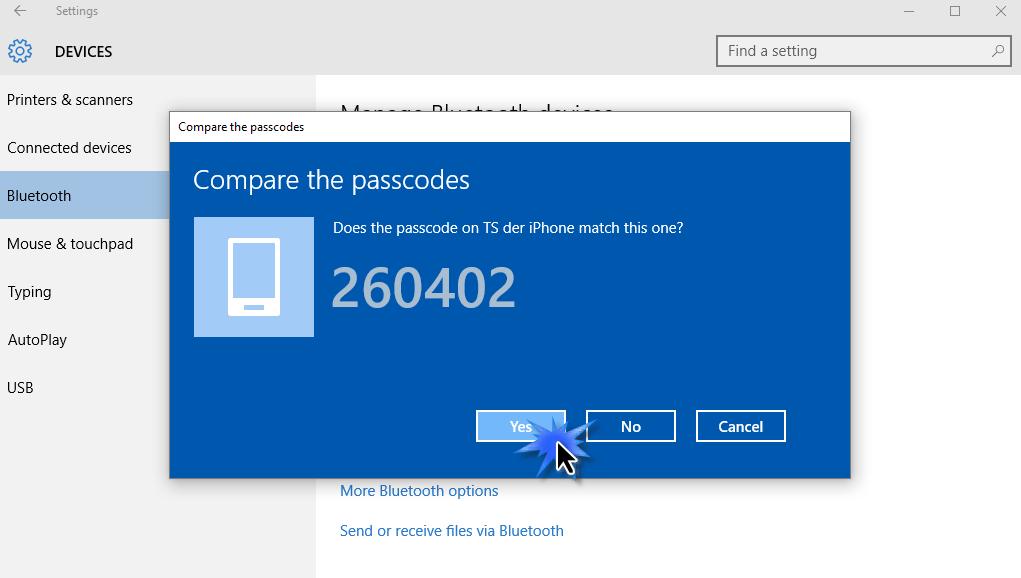Viewport: 1021px width, 578px height.
Task: Click the No button
Action: coord(630,426)
